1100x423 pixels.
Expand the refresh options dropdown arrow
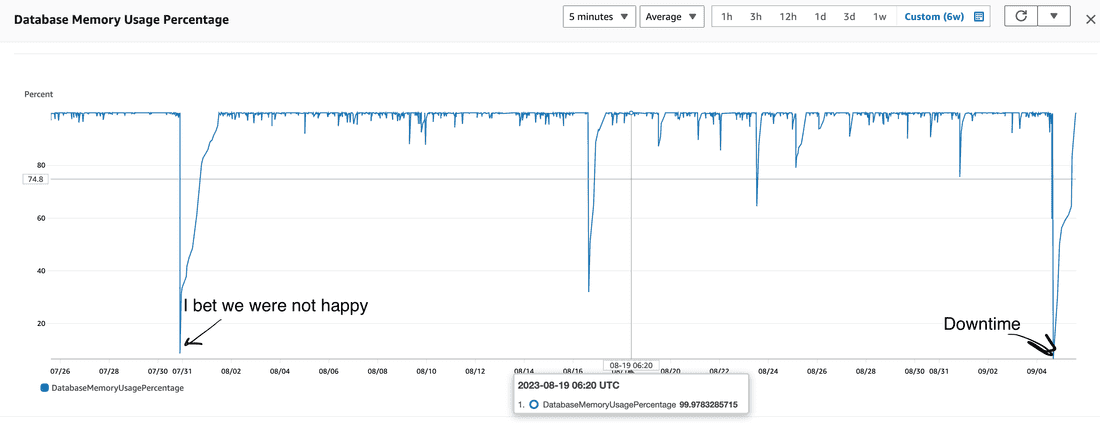1053,17
